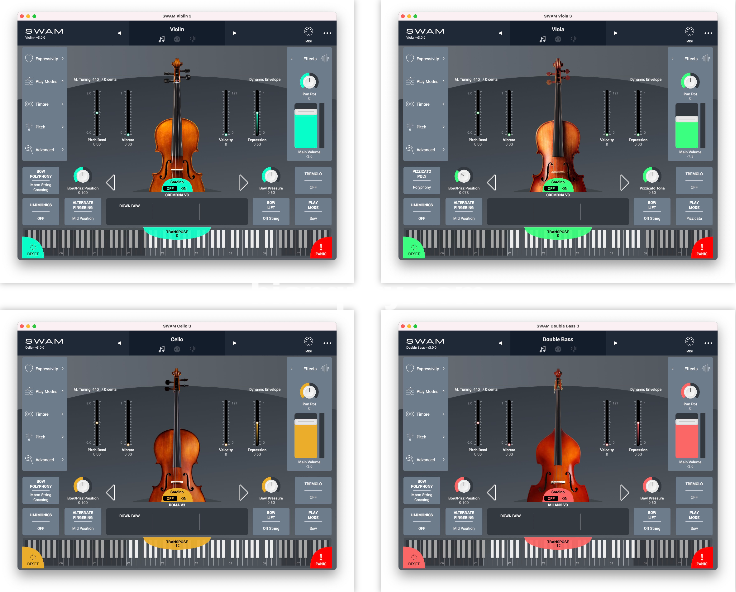Open Advanced settings in Violin window

click(44, 149)
